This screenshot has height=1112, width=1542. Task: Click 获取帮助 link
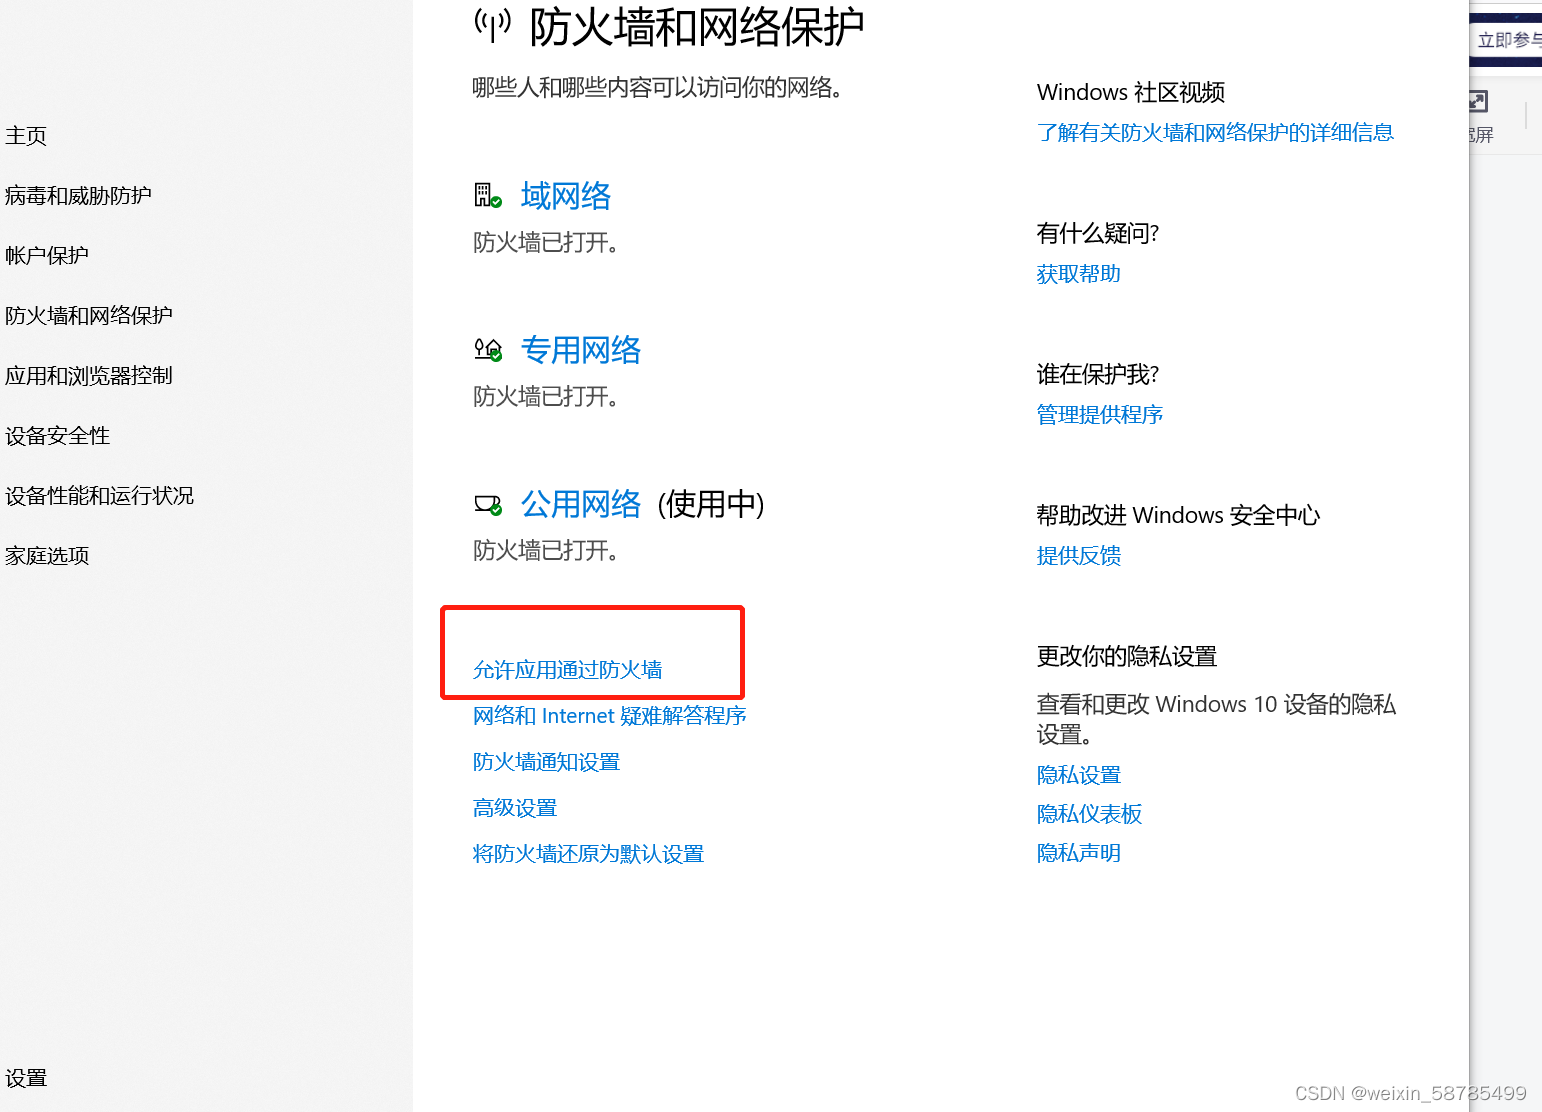(1077, 273)
